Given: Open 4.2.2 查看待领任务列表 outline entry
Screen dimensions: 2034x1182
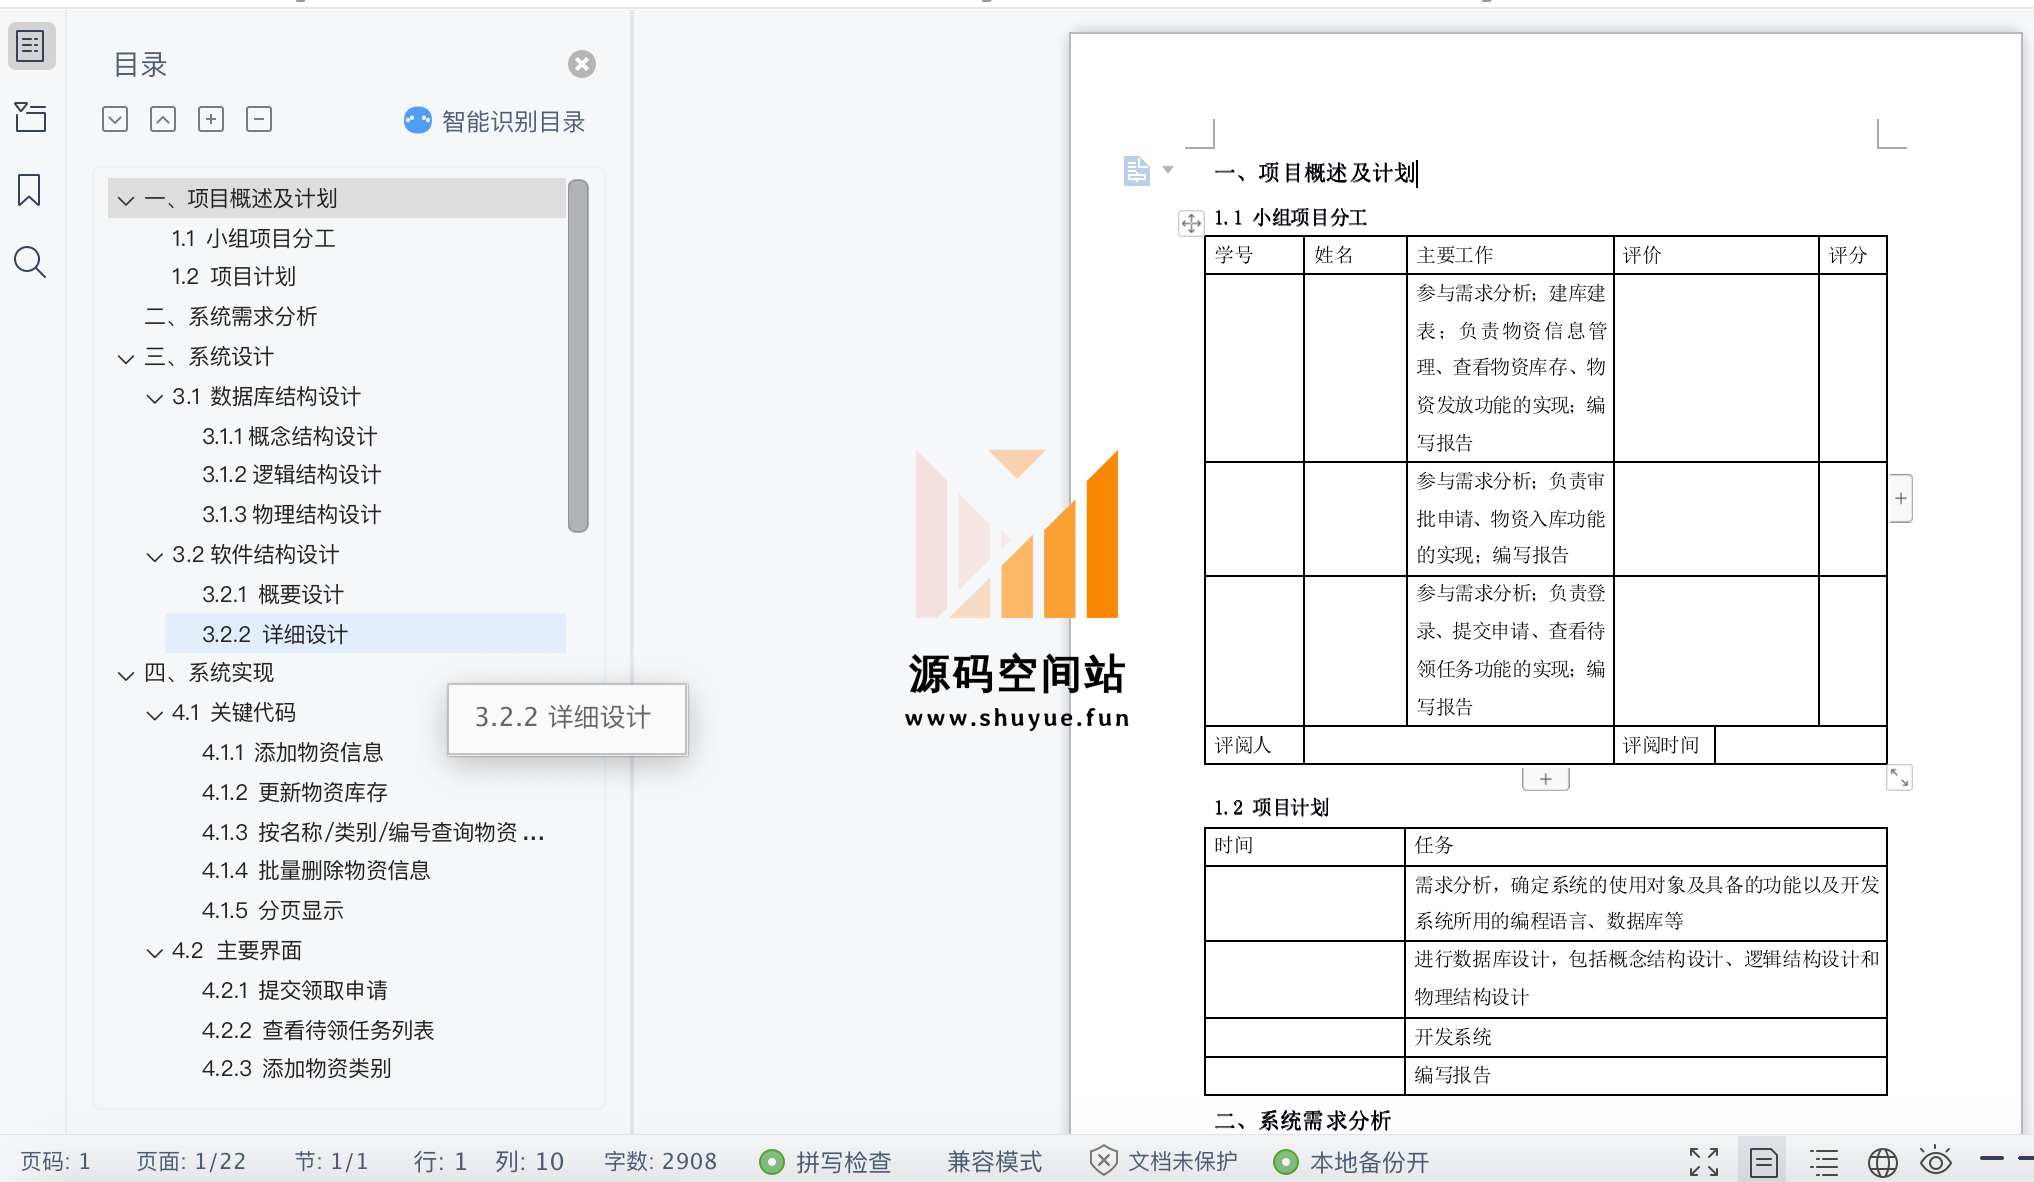Looking at the screenshot, I should [318, 1030].
